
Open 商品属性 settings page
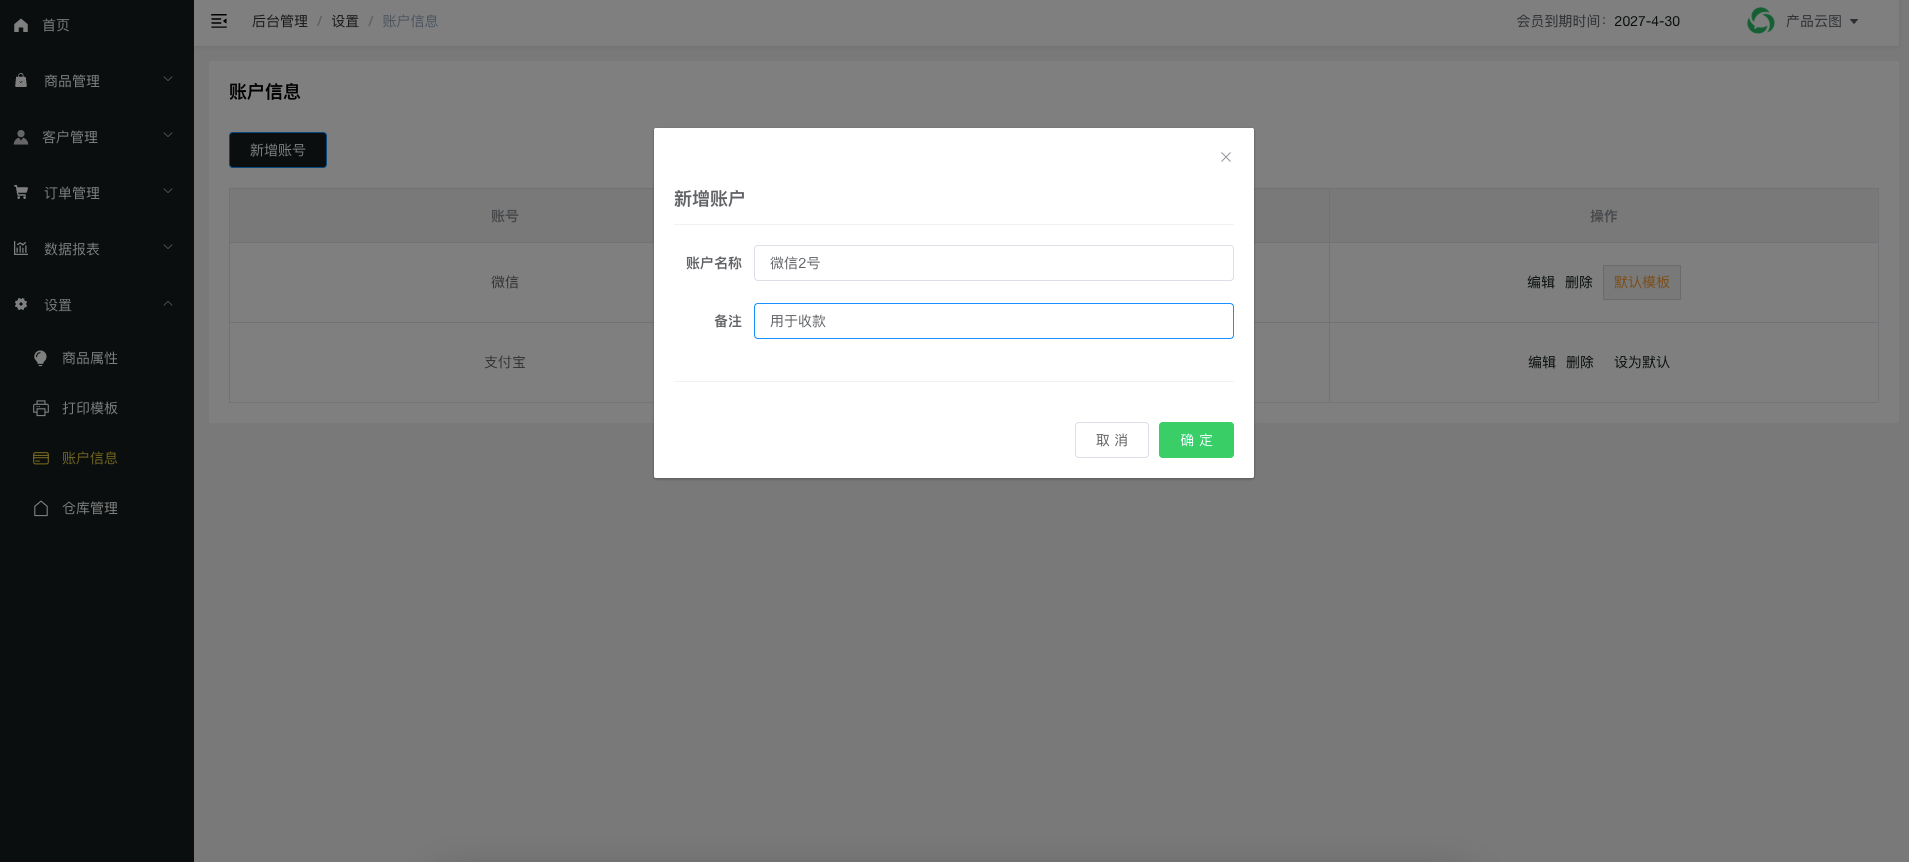coord(90,358)
